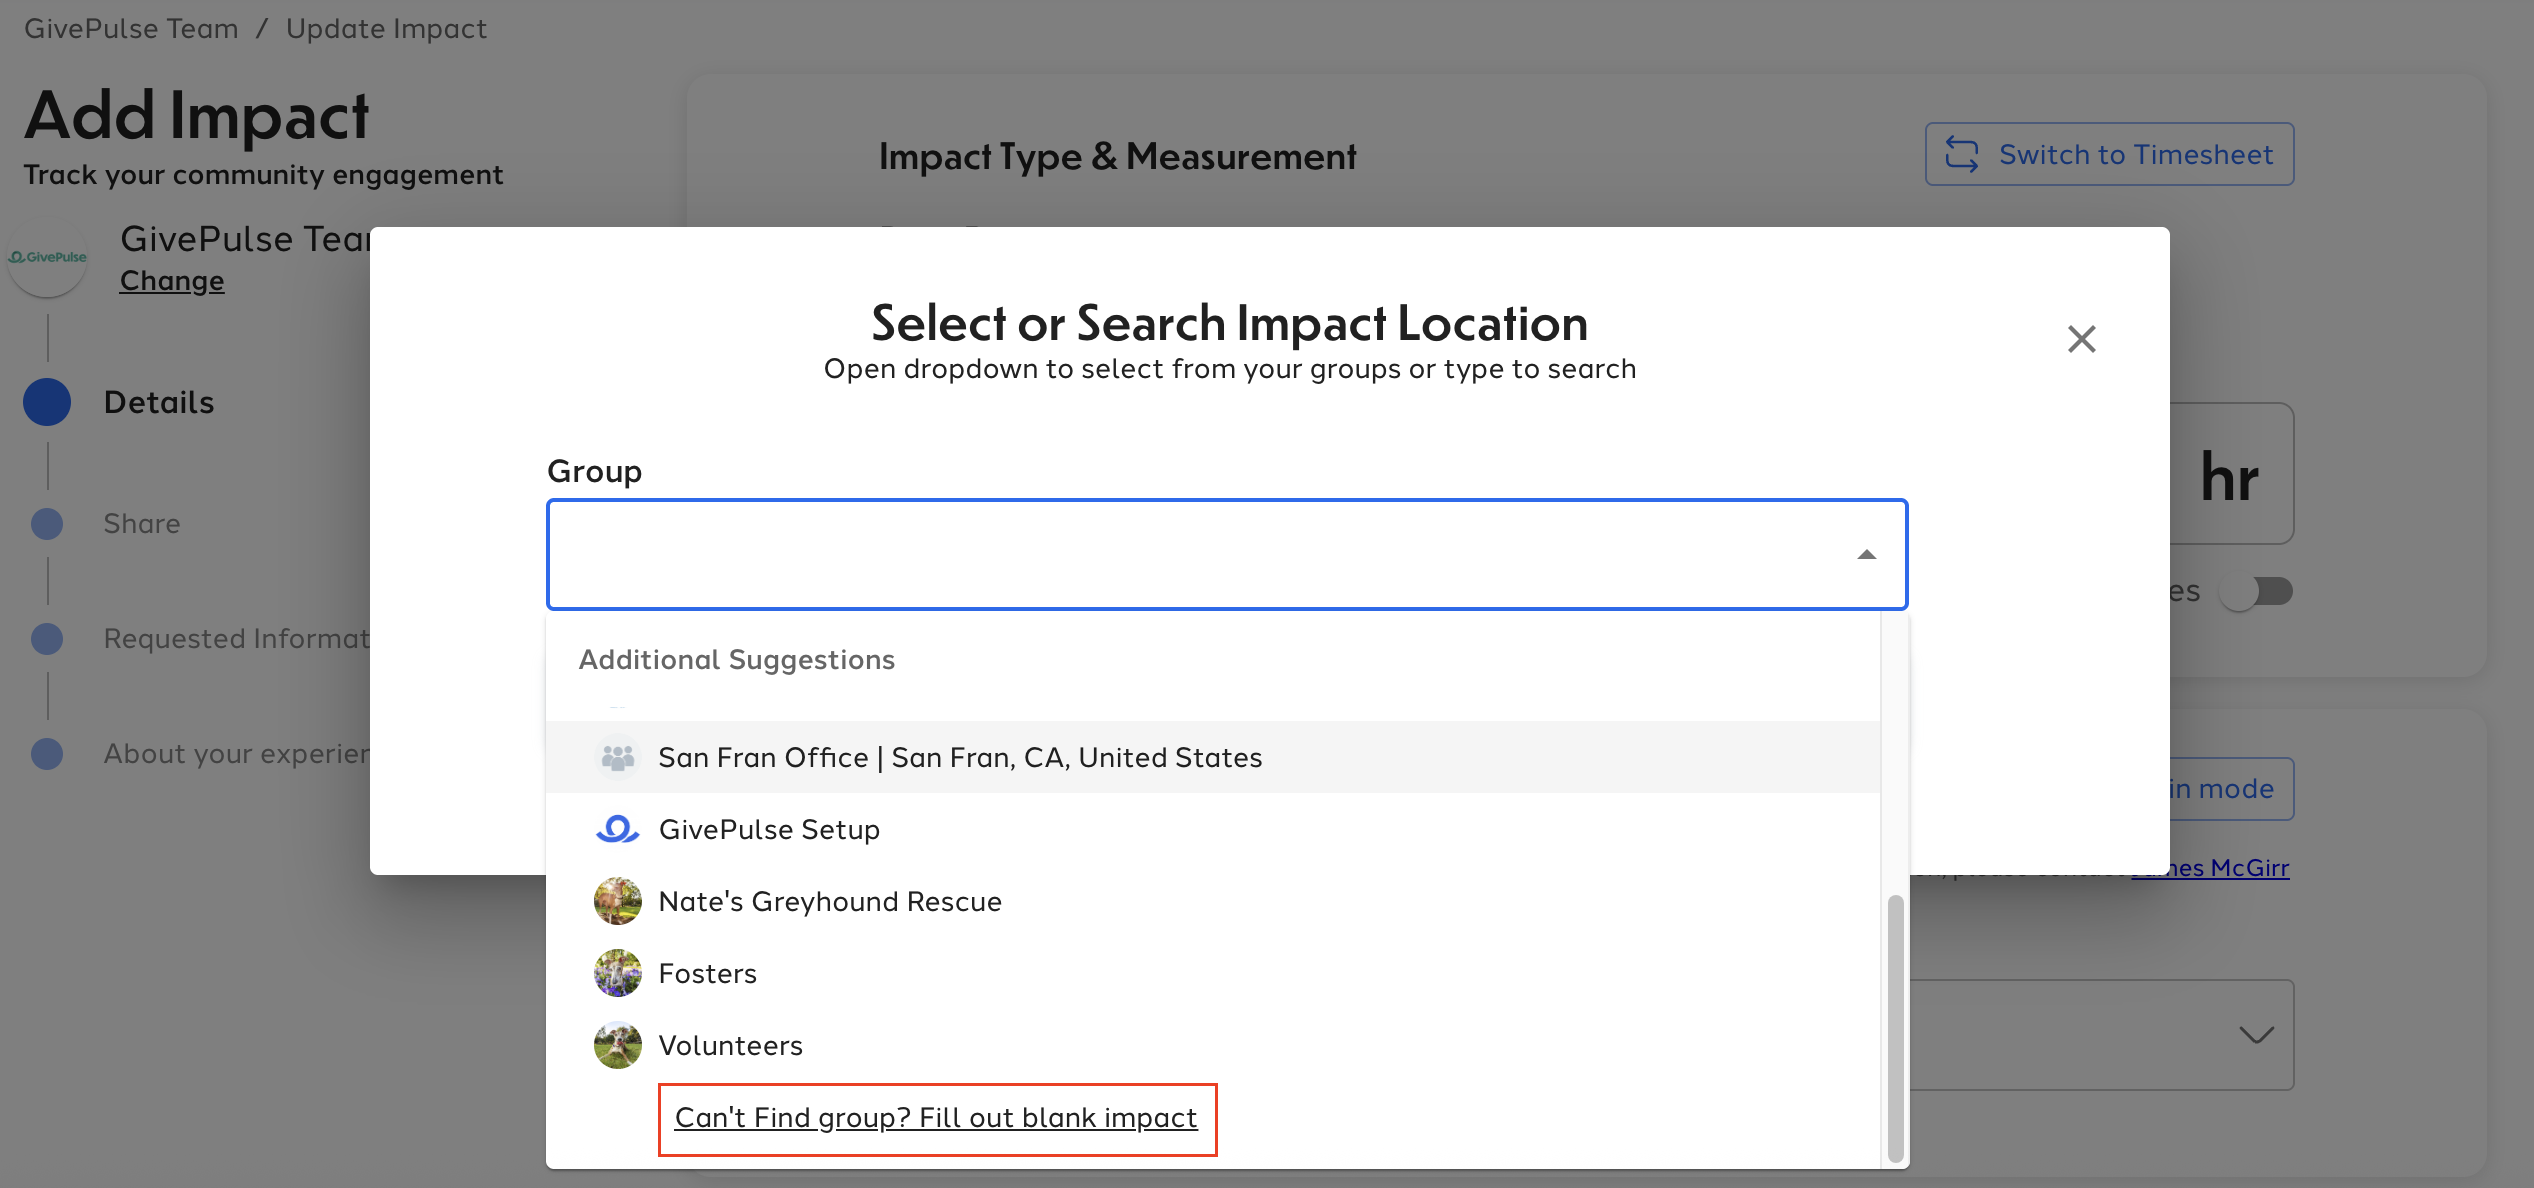Select Nate's Greyhound Rescue group
The width and height of the screenshot is (2534, 1188).
1213,901
